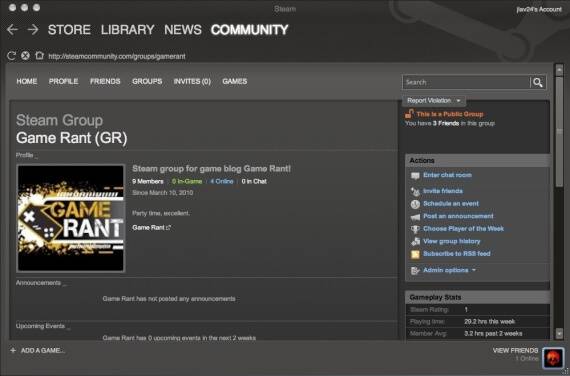Click the Enter chat room link
Viewport: 570px width, 376px height.
(x=447, y=175)
